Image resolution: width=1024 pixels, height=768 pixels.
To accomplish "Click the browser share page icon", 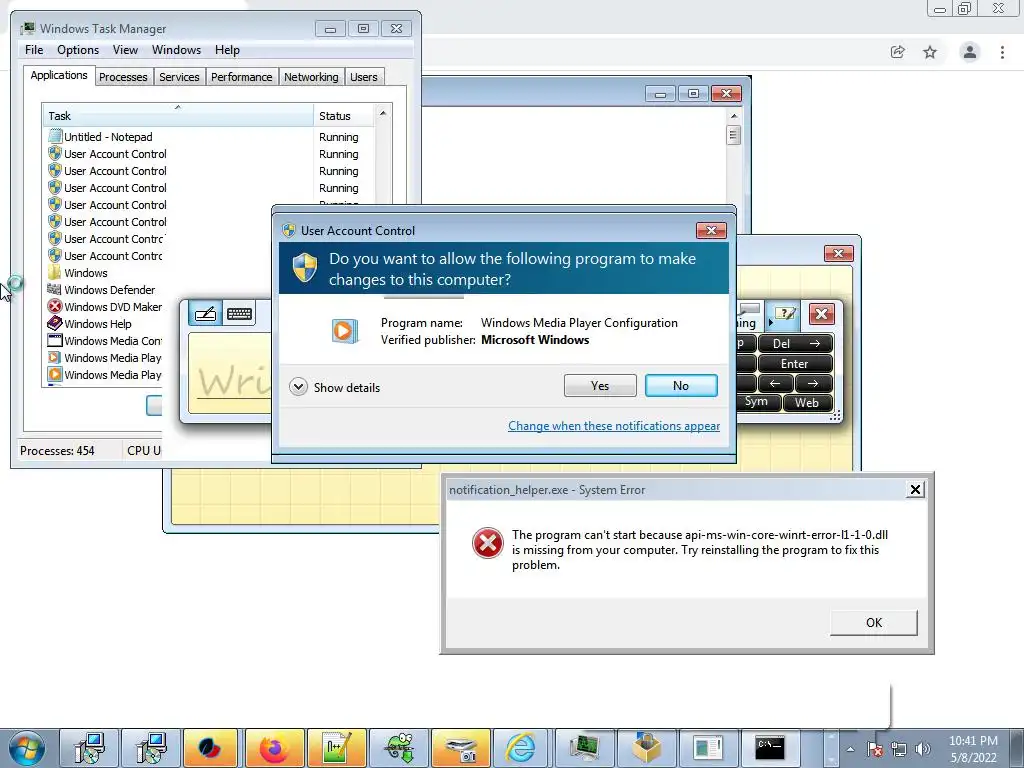I will [898, 52].
